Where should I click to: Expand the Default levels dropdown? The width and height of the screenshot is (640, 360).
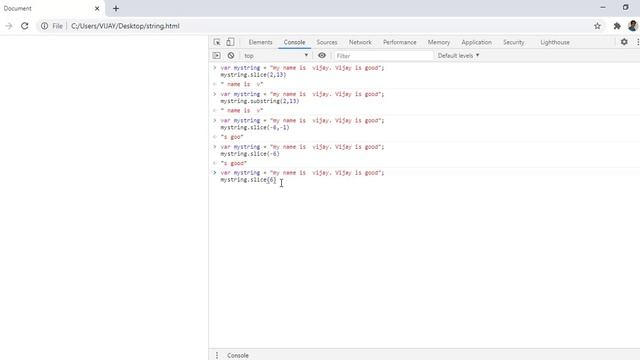pyautogui.click(x=458, y=56)
